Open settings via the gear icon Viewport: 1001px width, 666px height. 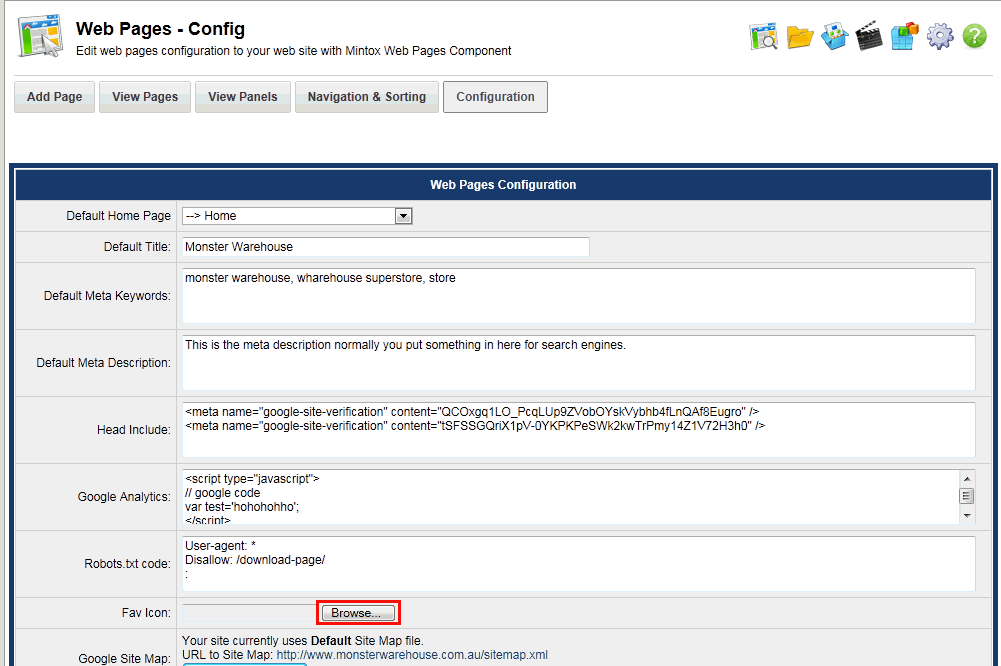(940, 36)
